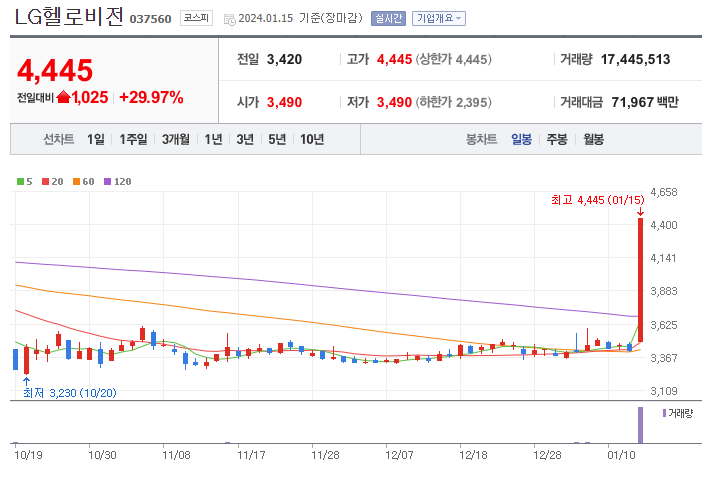The width and height of the screenshot is (702, 477).
Task: Click the 01/10 date axis label
Action: [x=621, y=455]
